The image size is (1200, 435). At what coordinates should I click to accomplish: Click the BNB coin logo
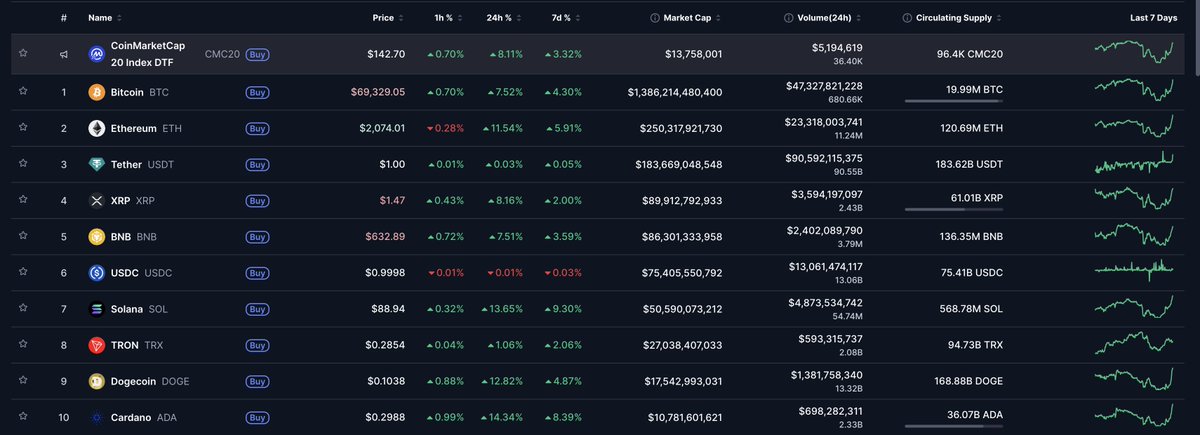click(97, 237)
